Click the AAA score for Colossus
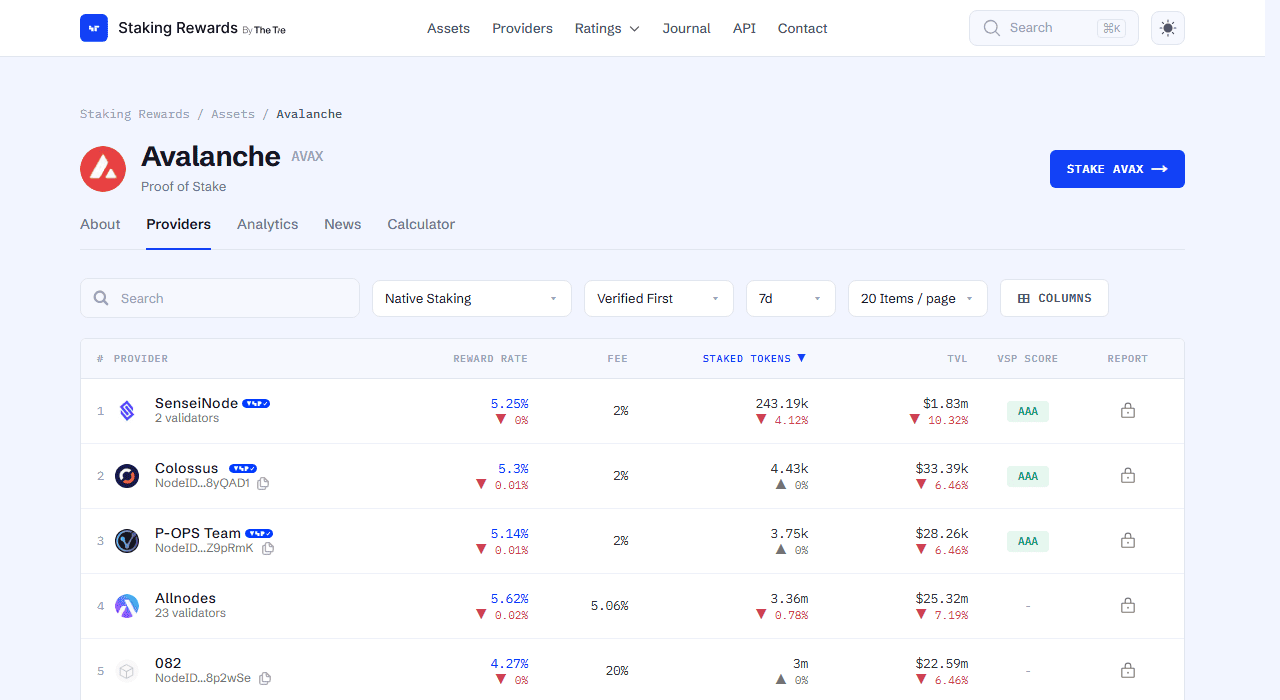Viewport: 1280px width, 700px height. [x=1028, y=476]
